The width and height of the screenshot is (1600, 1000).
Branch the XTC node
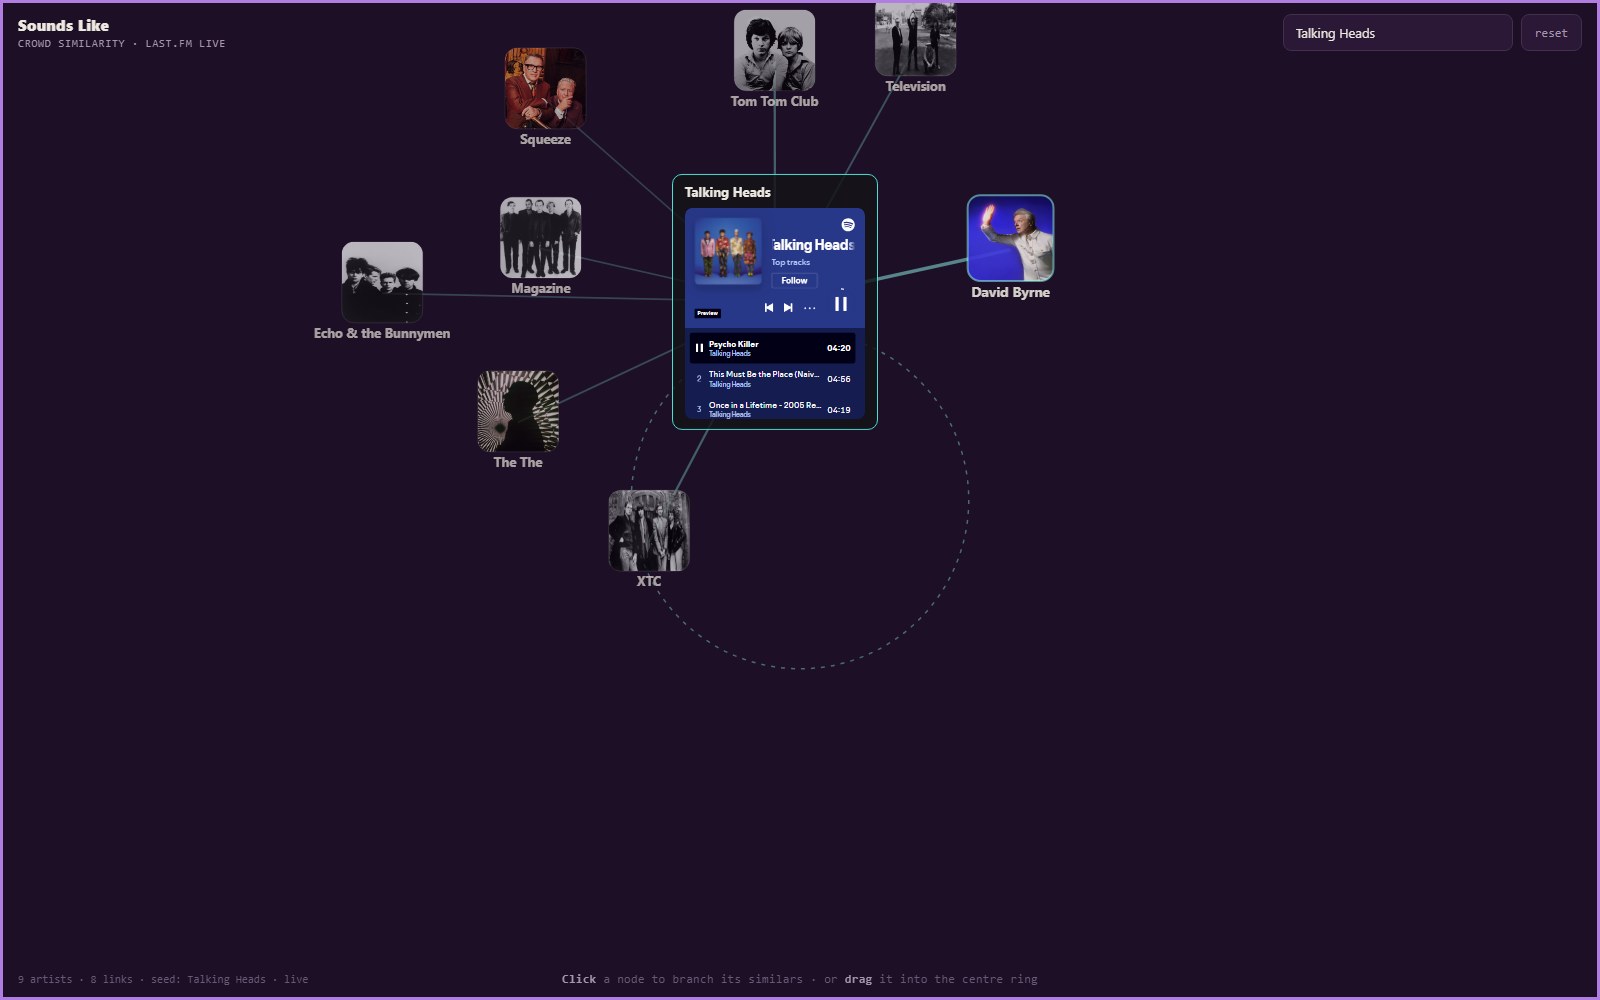[649, 531]
